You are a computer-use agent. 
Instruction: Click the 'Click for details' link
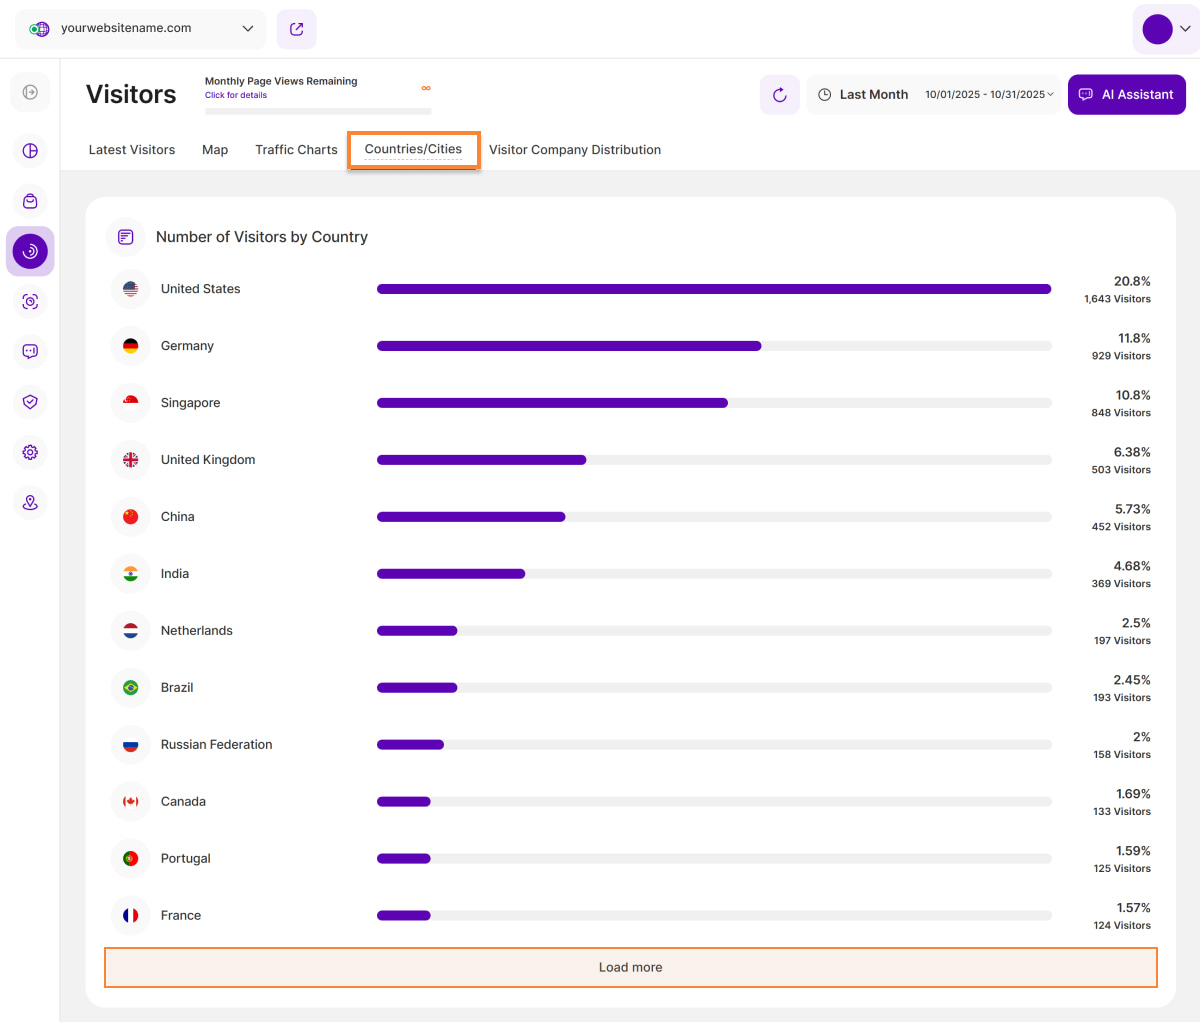tap(236, 96)
